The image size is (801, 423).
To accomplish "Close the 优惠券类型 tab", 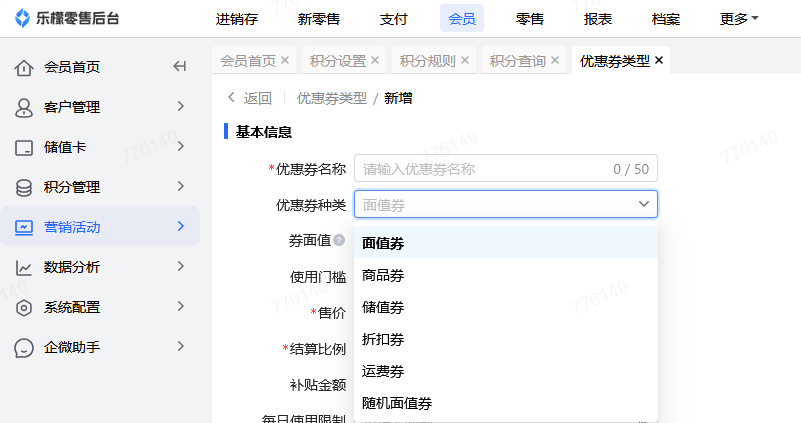I will (x=659, y=60).
